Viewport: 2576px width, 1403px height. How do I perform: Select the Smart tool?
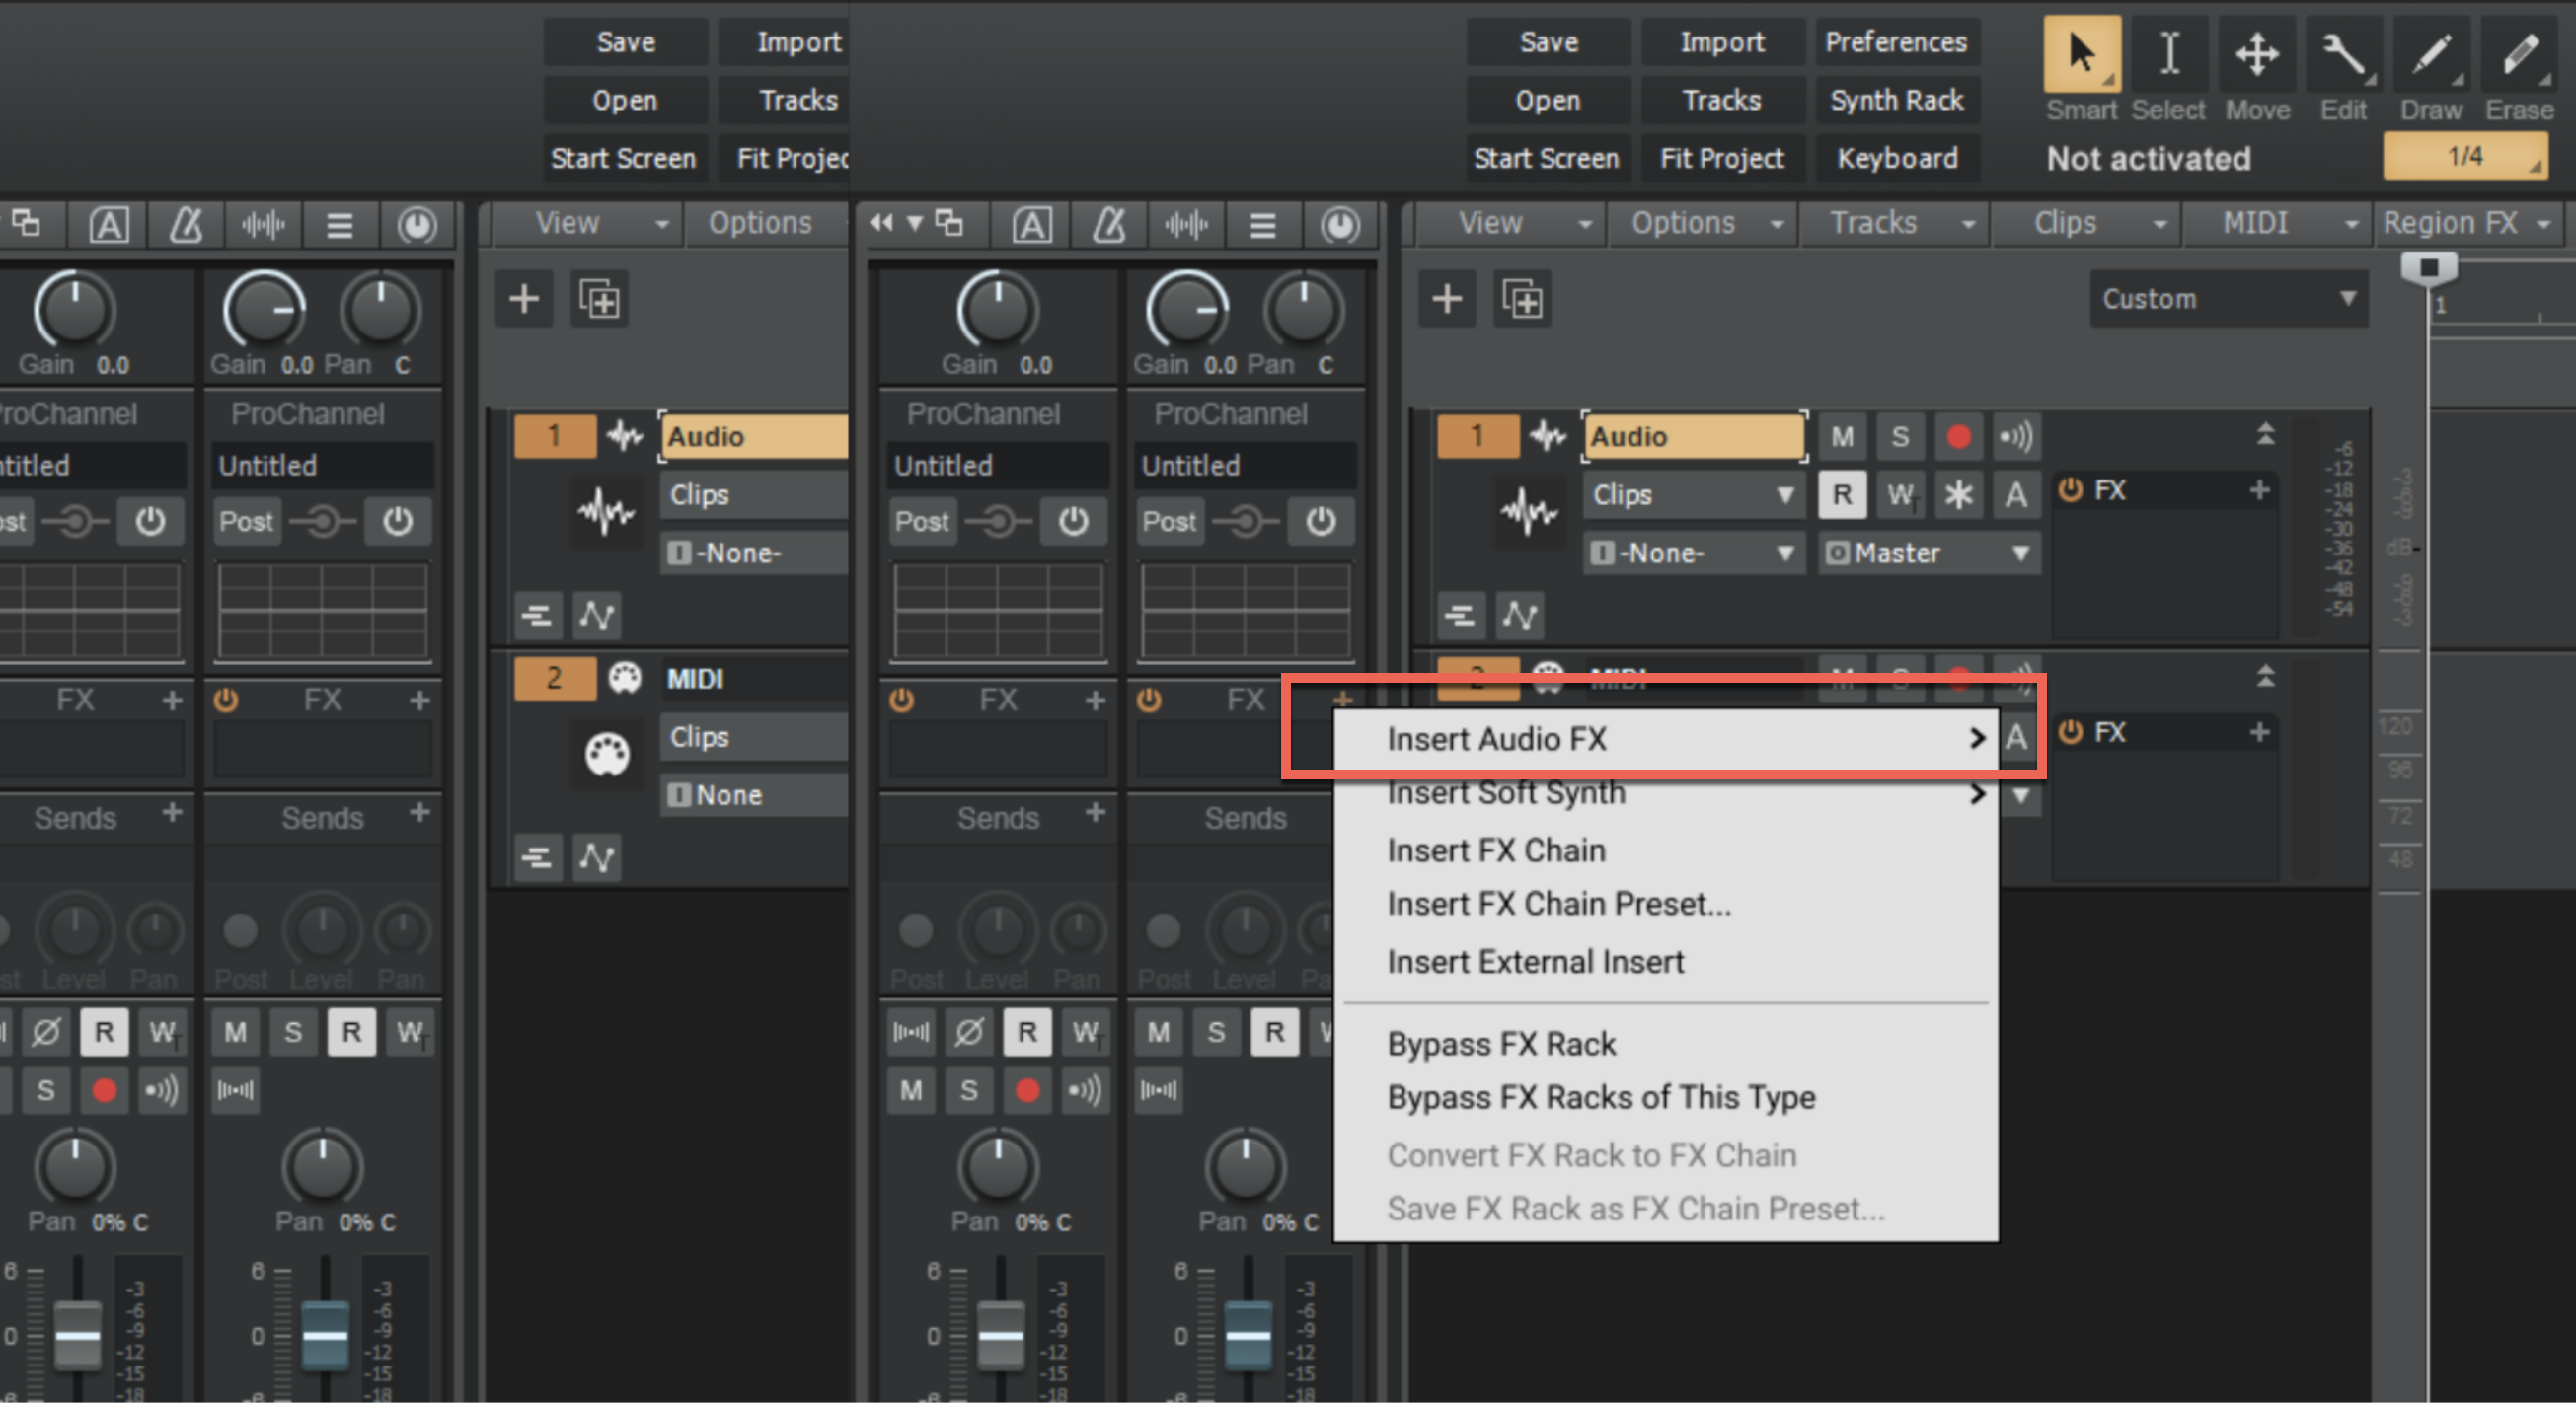point(2082,55)
